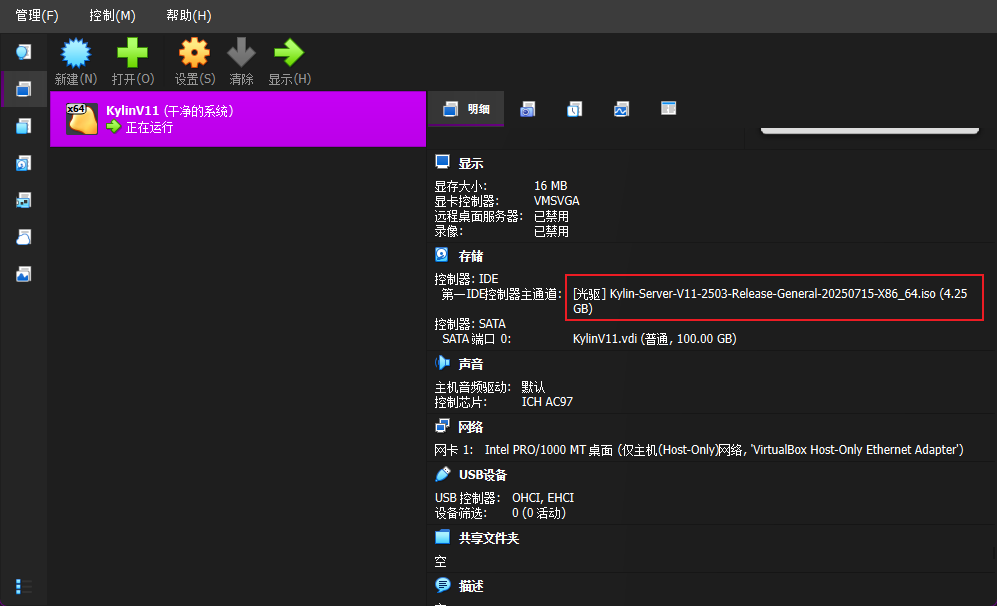Click the 主机音频驱动 label

coord(472,387)
